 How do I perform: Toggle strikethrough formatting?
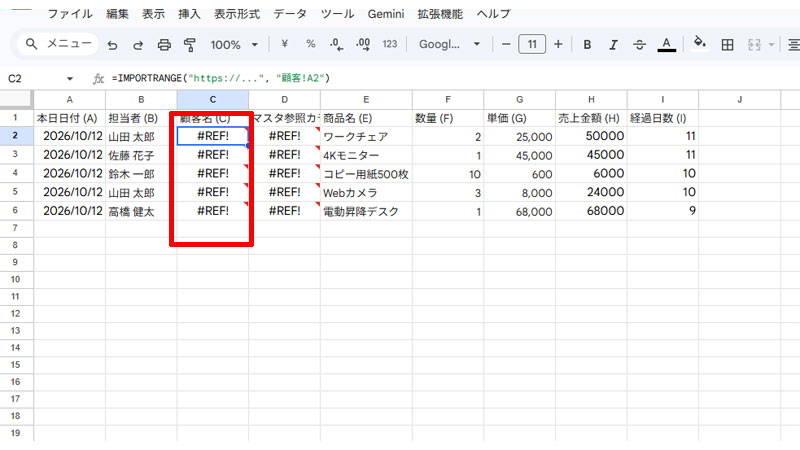pyautogui.click(x=639, y=45)
